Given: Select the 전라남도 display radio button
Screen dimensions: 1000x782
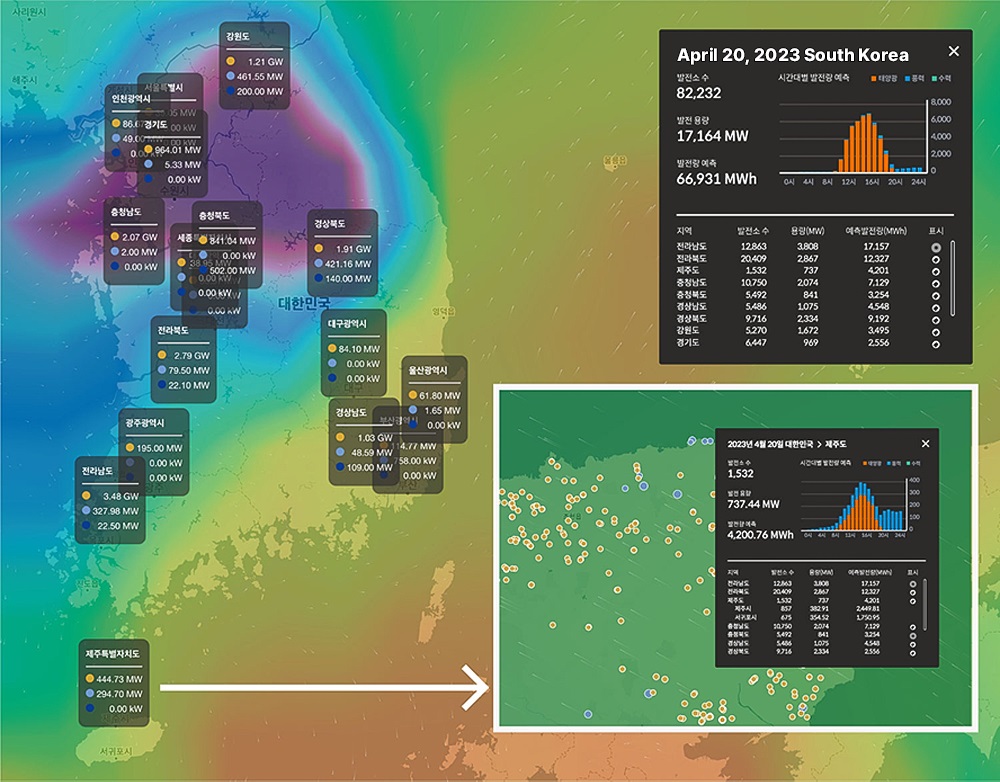Looking at the screenshot, I should [936, 247].
